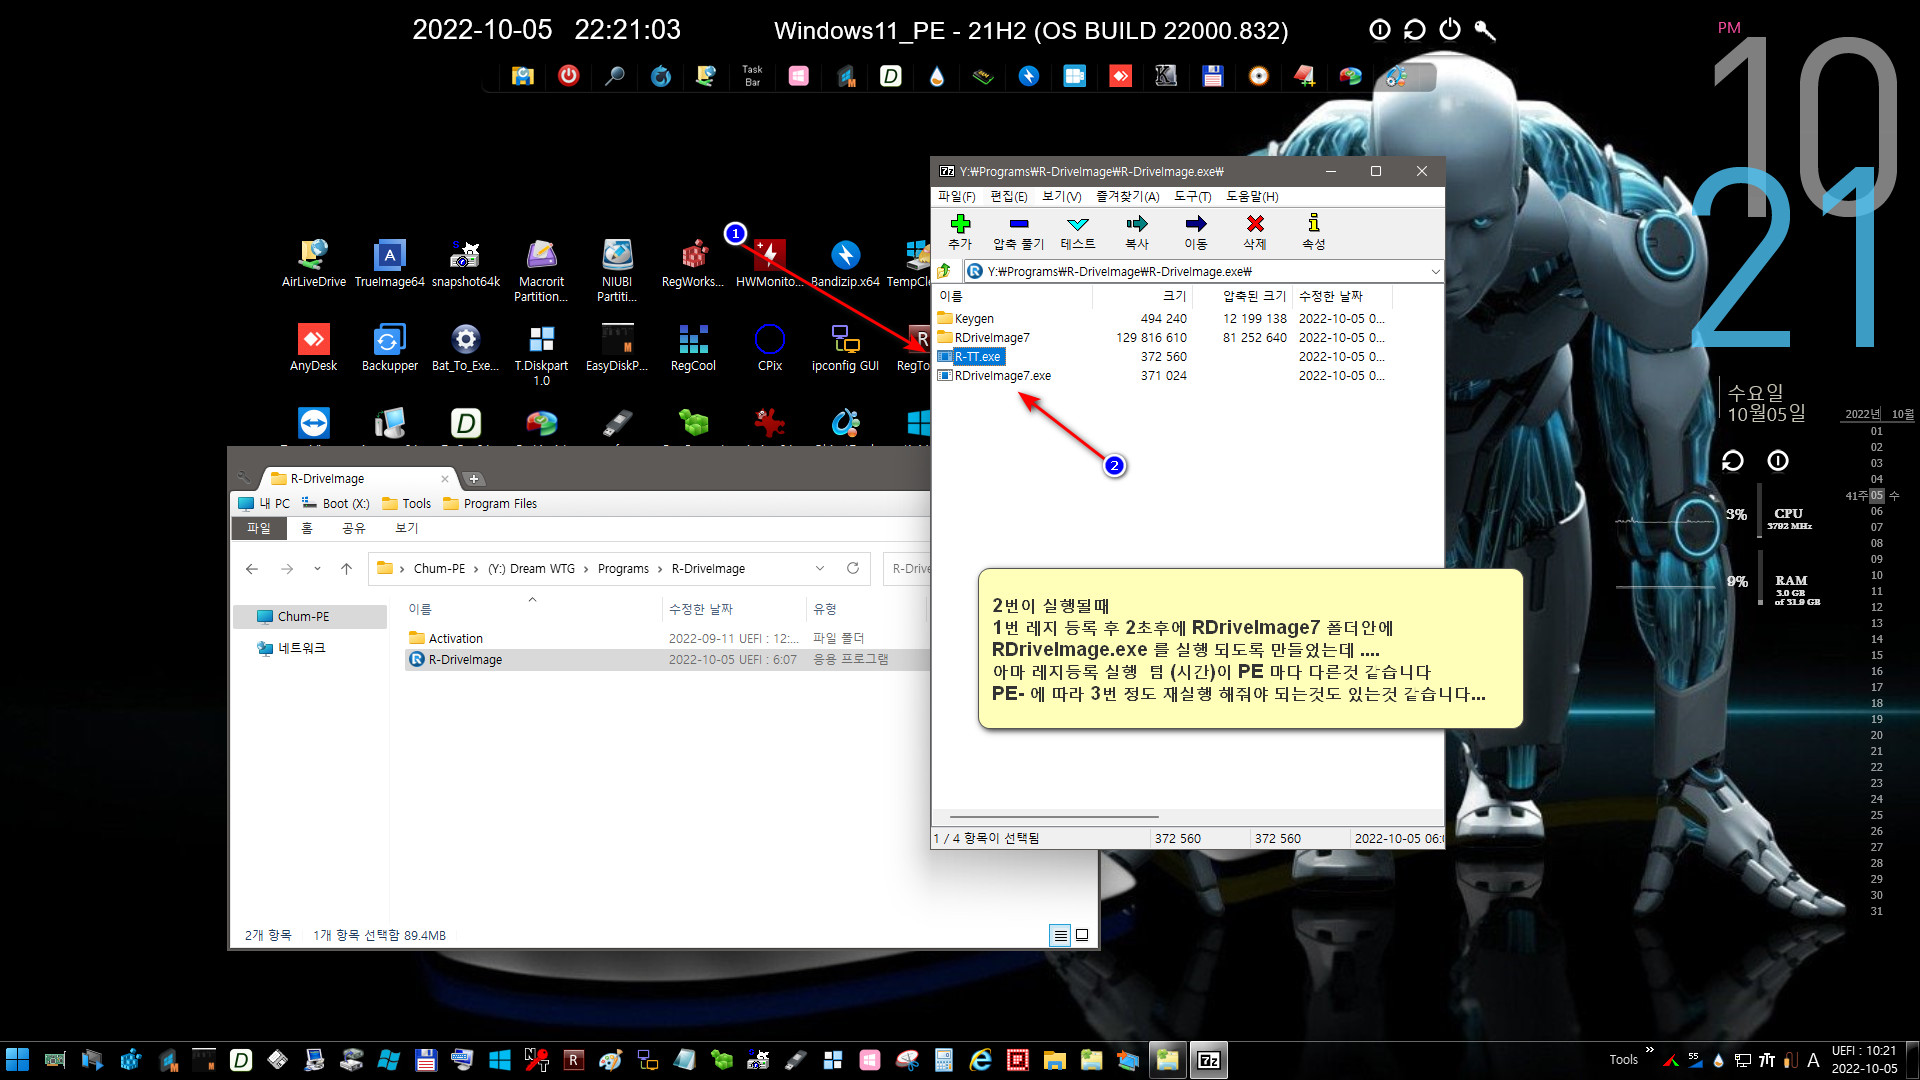Screen dimensions: 1920x1080
Task: Click Boot (X:) bookmark in Explorer
Action: click(x=336, y=503)
